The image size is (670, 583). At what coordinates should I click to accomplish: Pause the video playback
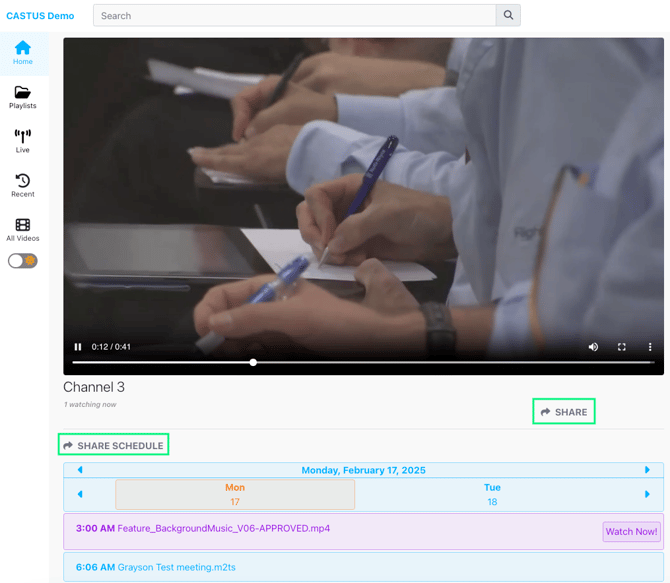(78, 347)
